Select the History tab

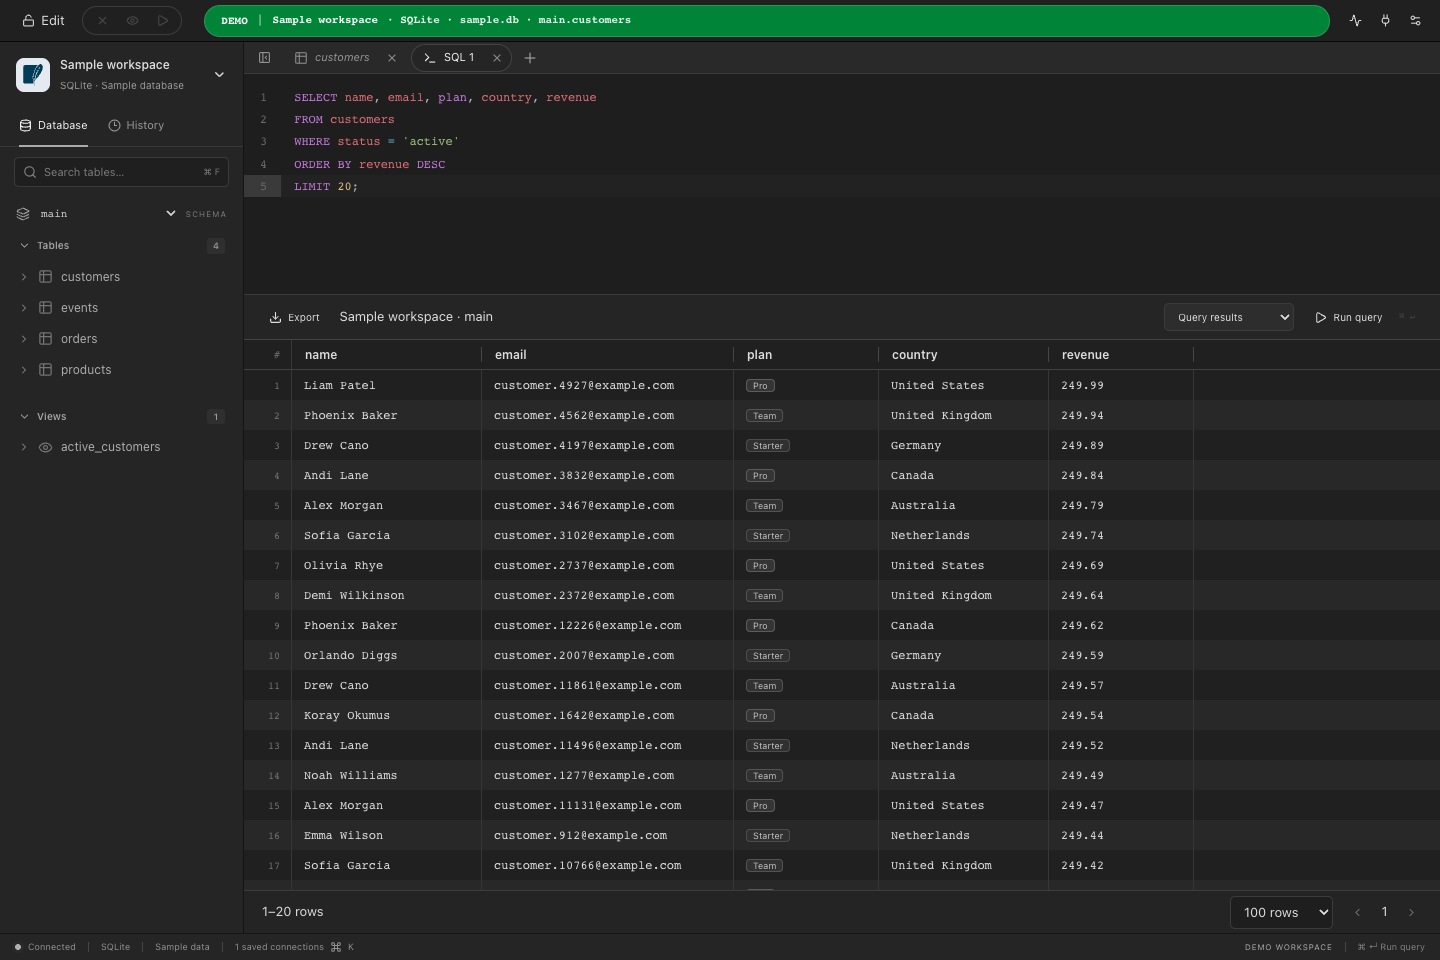136,125
